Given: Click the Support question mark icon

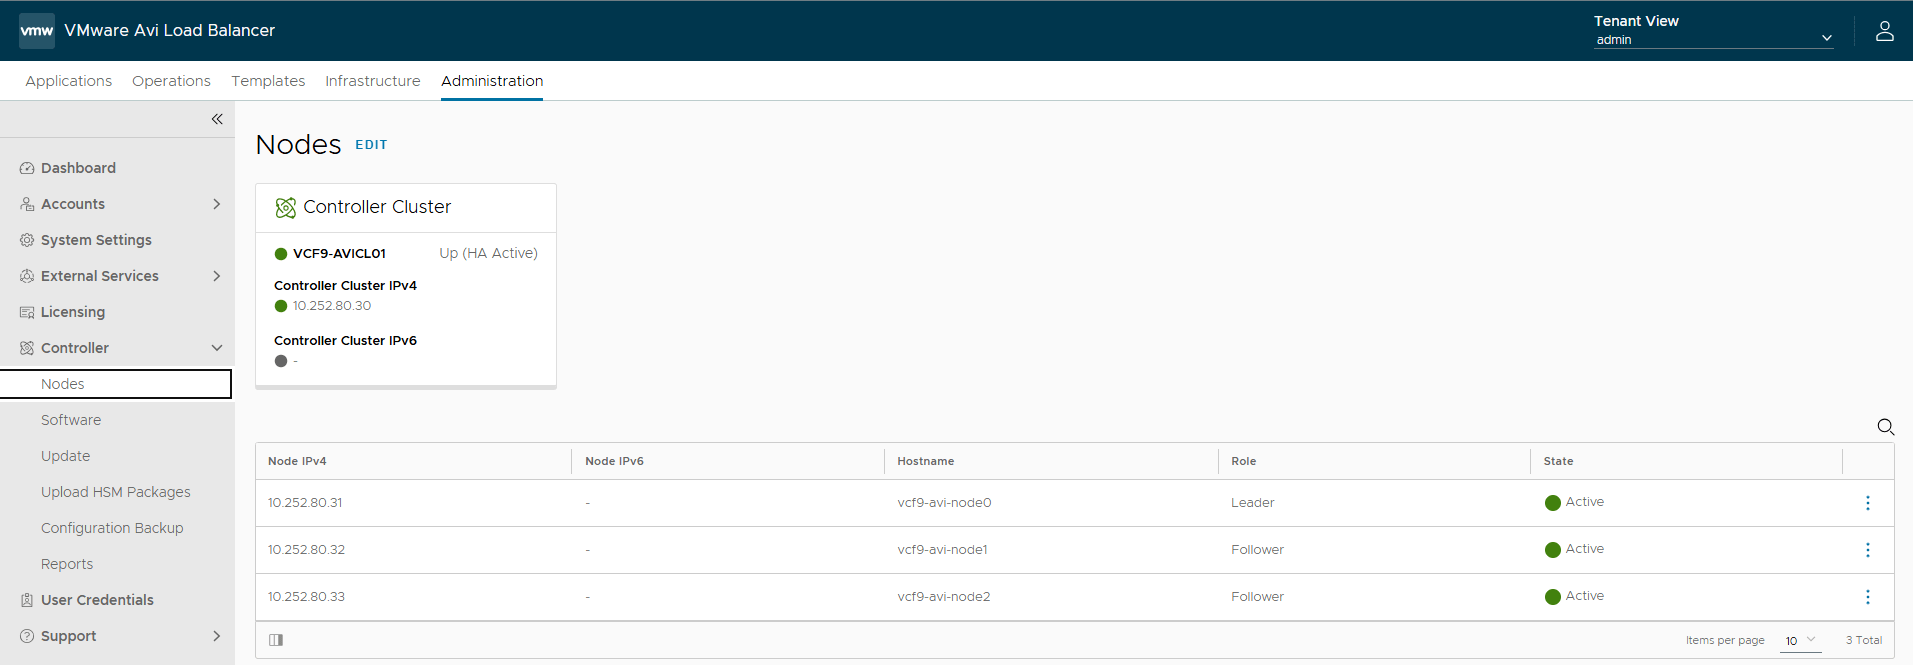Looking at the screenshot, I should (27, 636).
